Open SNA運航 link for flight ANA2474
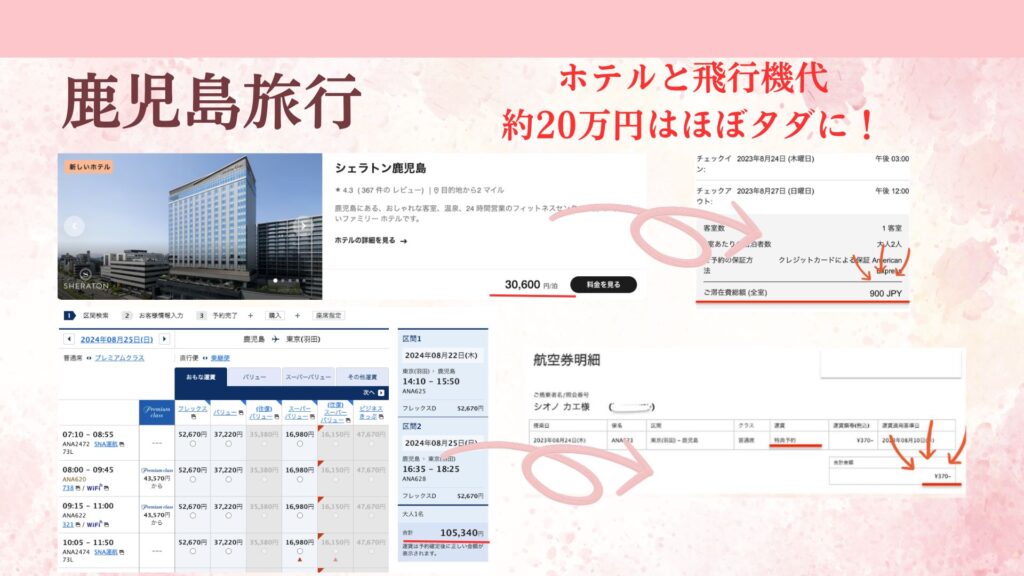This screenshot has height=576, width=1024. coord(106,552)
